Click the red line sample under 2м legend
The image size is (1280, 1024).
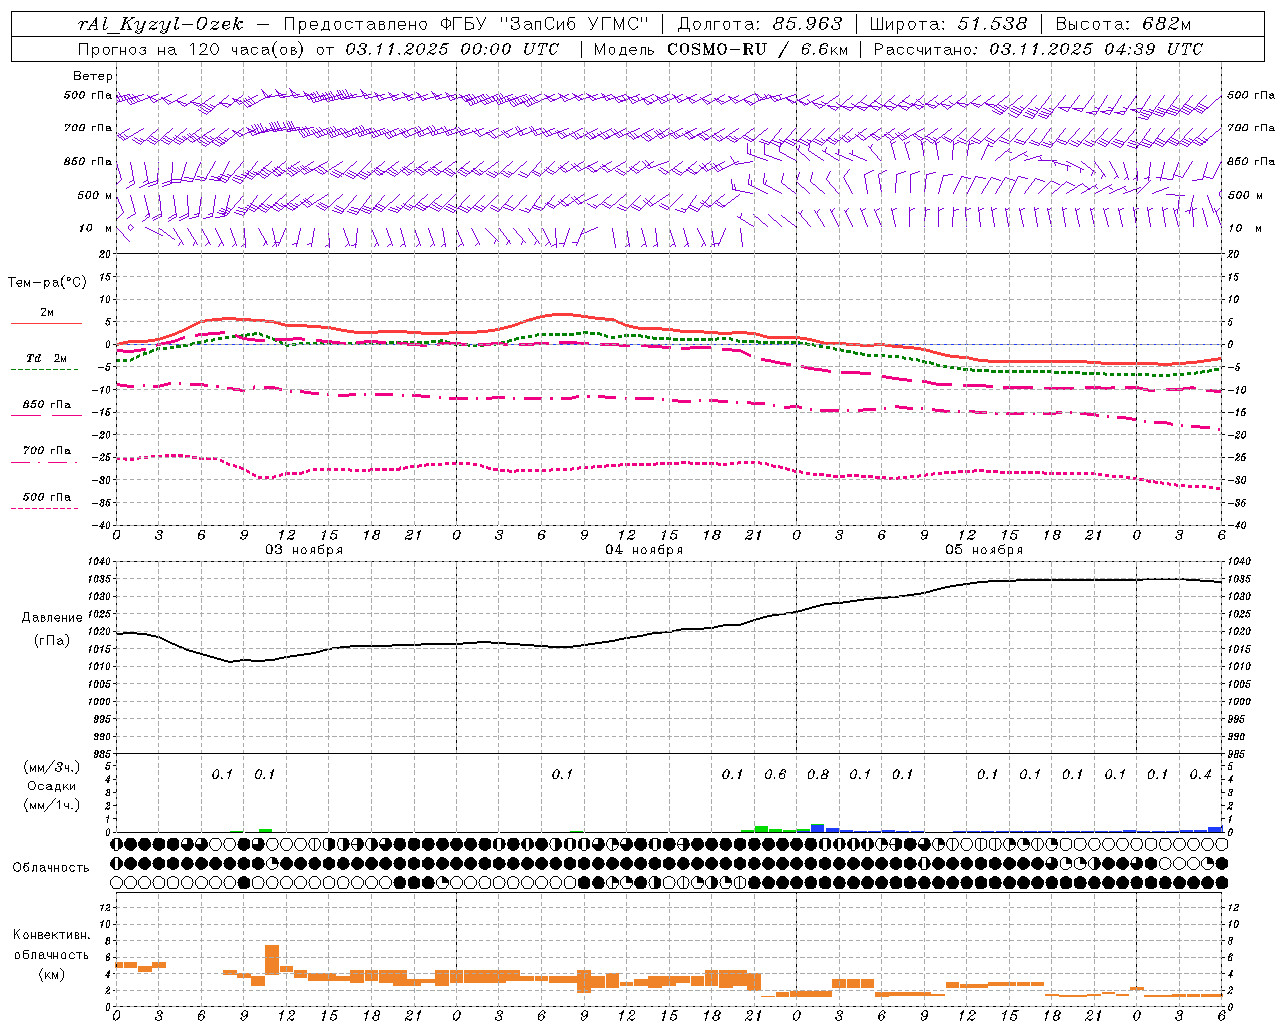46,323
